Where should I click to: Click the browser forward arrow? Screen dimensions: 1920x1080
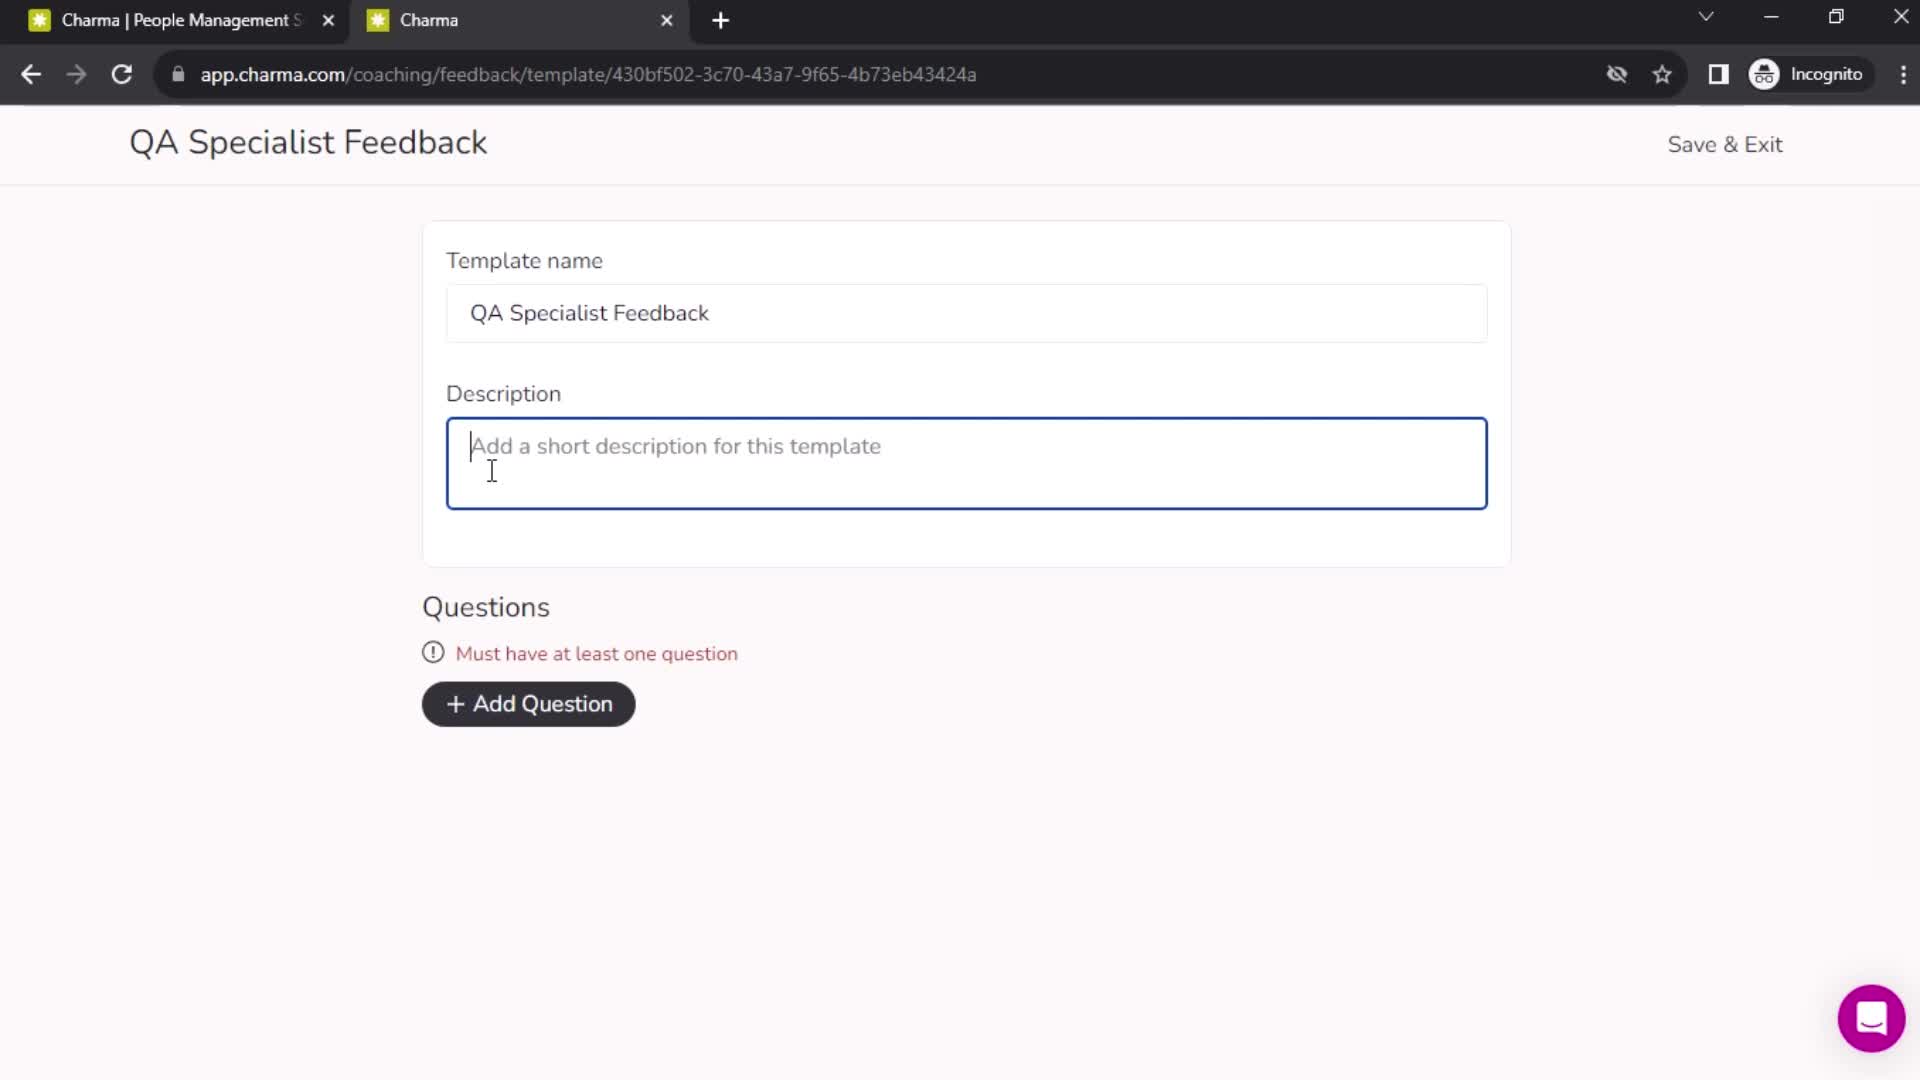tap(76, 74)
